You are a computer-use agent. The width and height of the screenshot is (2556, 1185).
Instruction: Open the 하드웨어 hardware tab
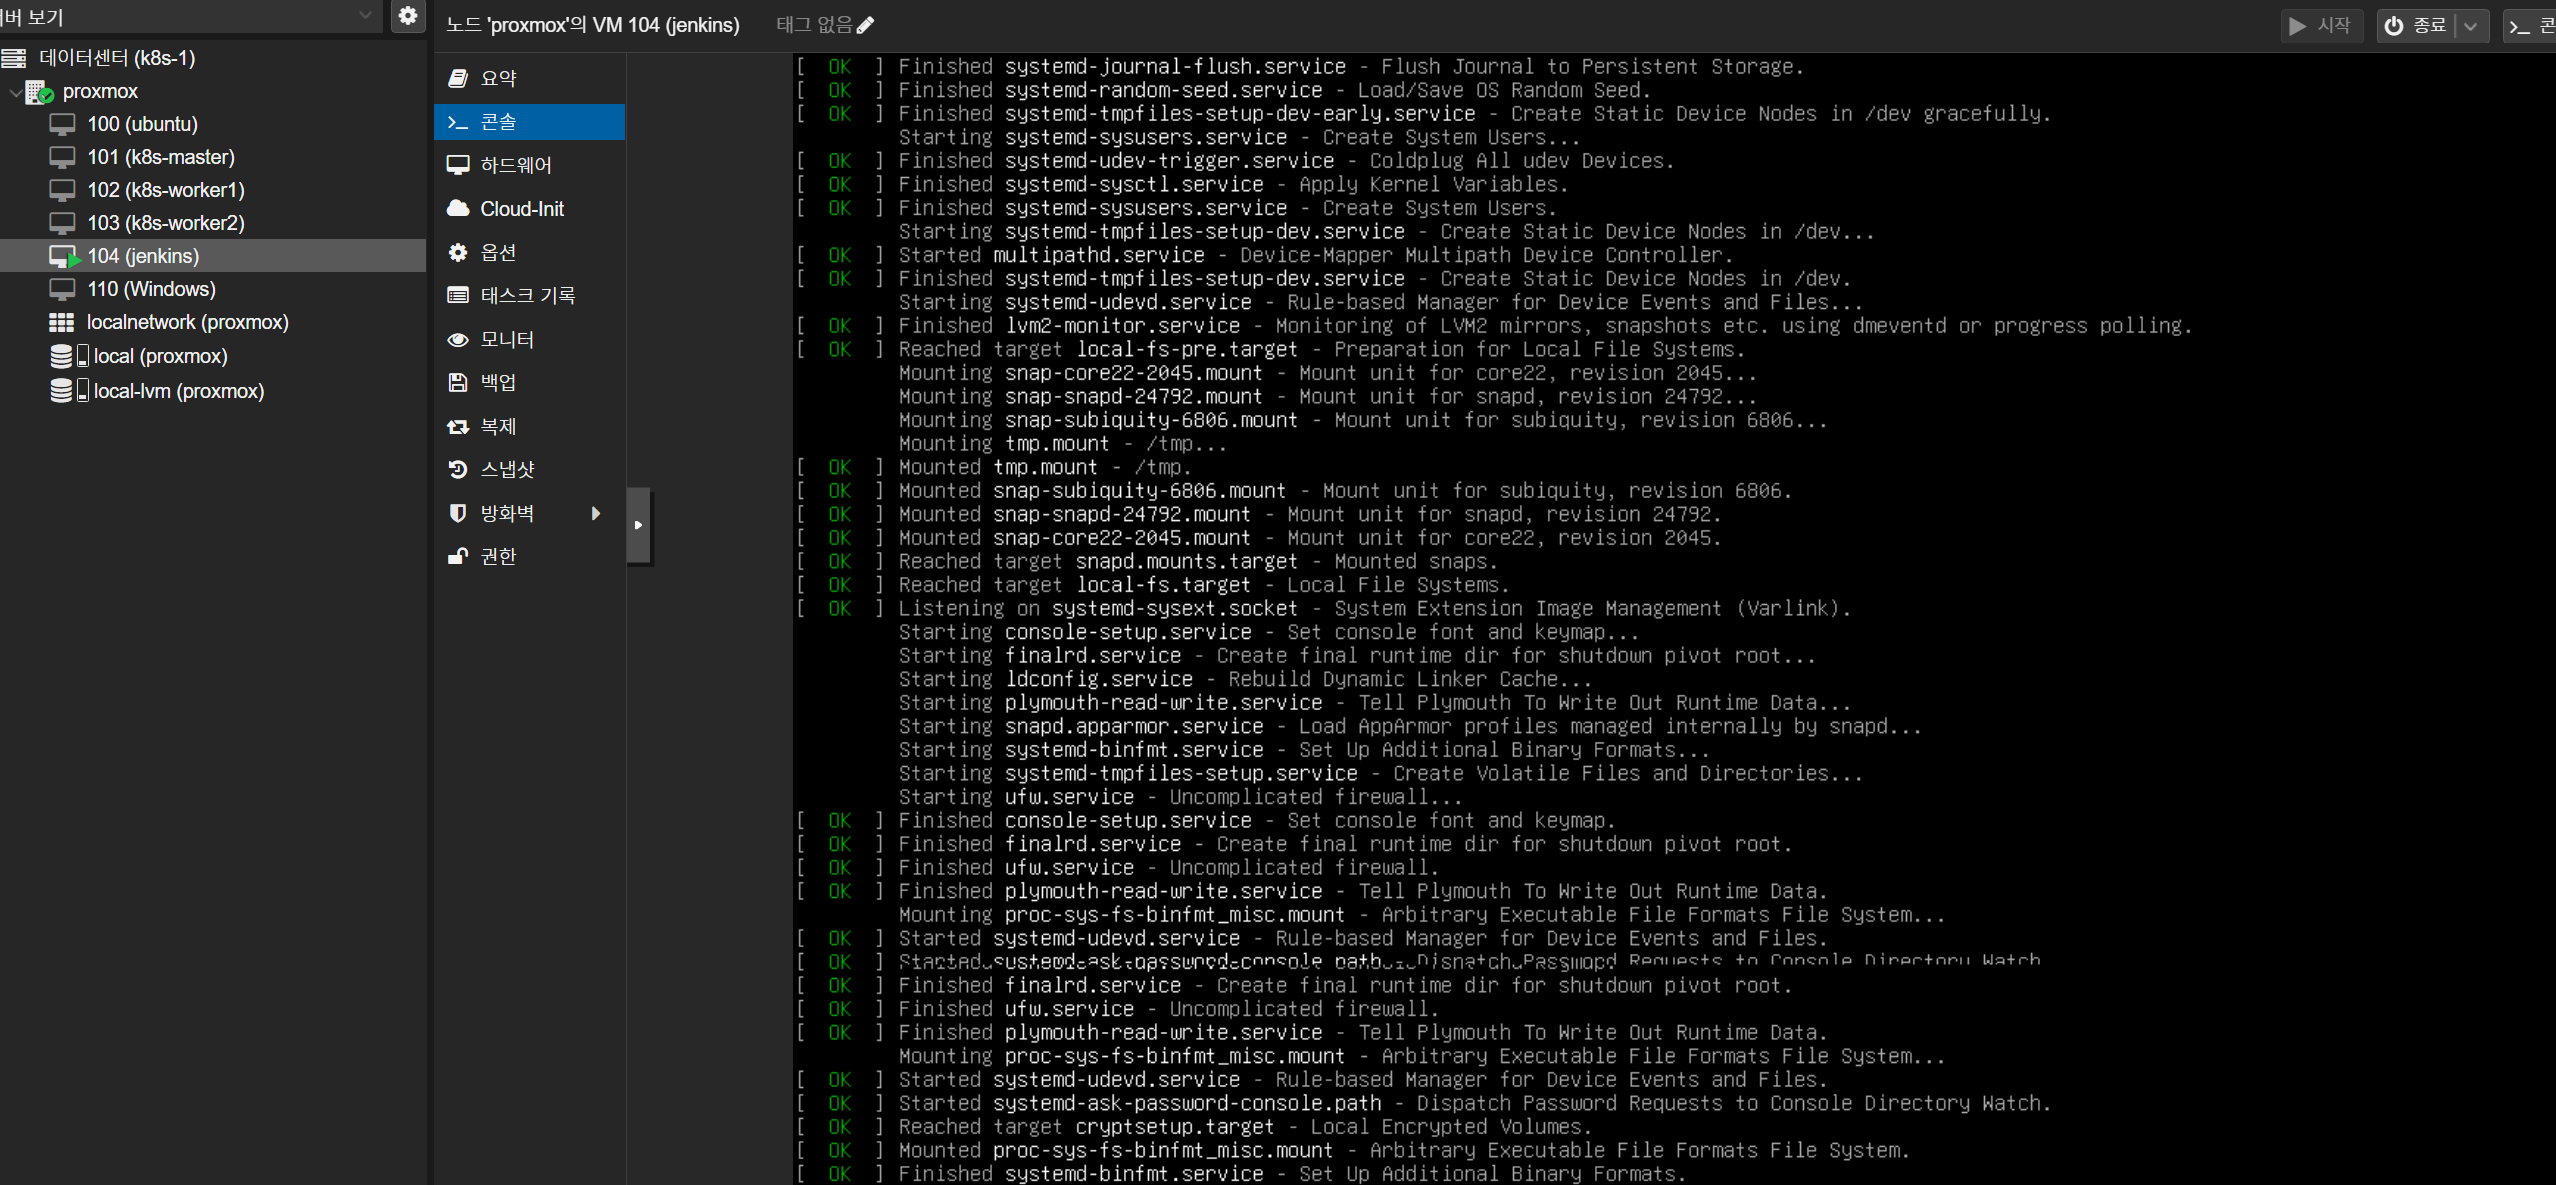point(530,165)
